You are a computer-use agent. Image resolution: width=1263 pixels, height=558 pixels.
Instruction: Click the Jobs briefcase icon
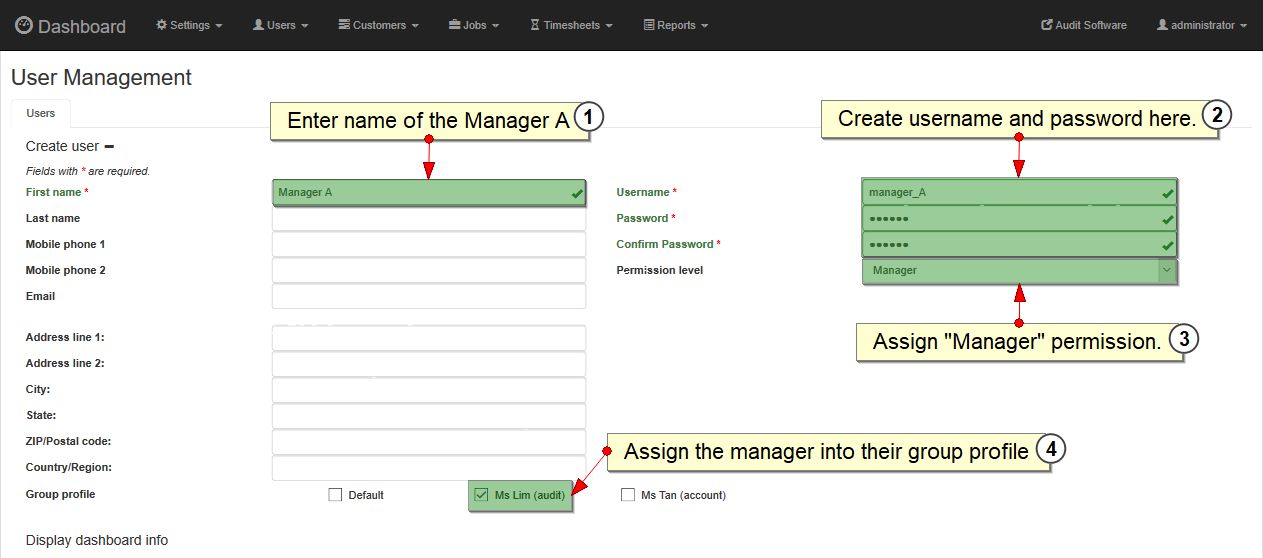(454, 25)
